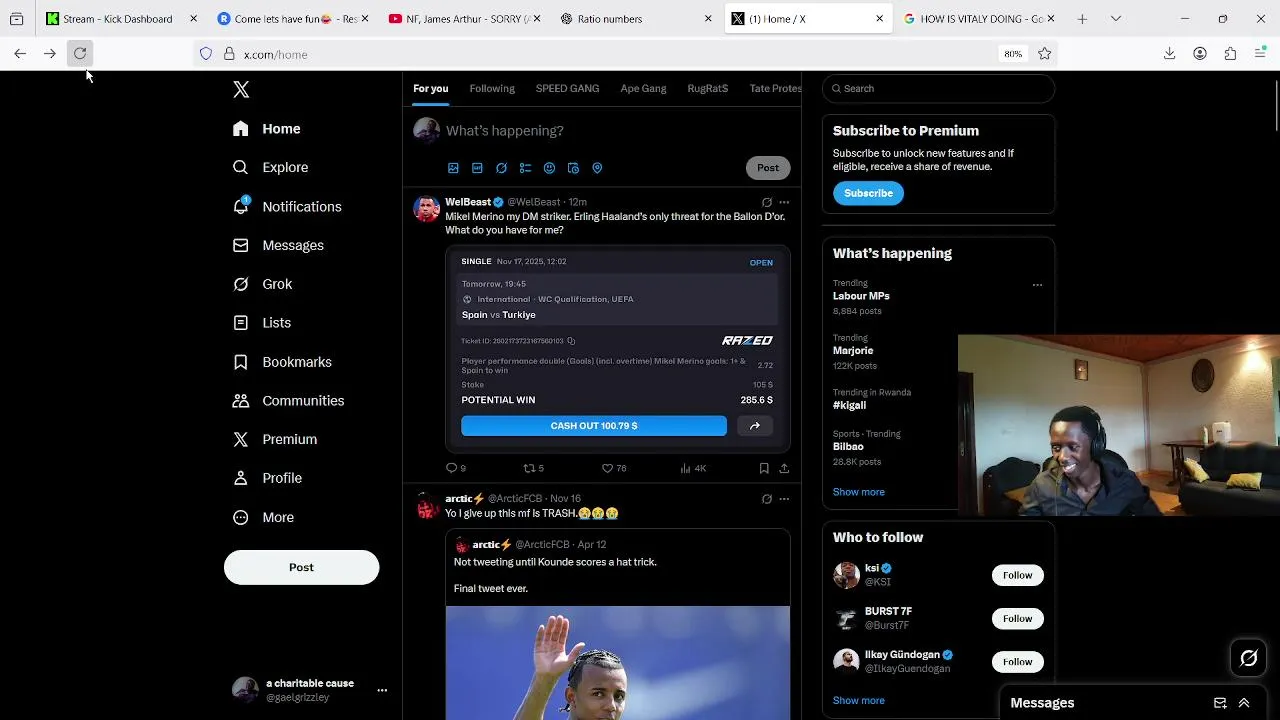
Task: Bookmark this page with the star icon
Action: (1044, 54)
